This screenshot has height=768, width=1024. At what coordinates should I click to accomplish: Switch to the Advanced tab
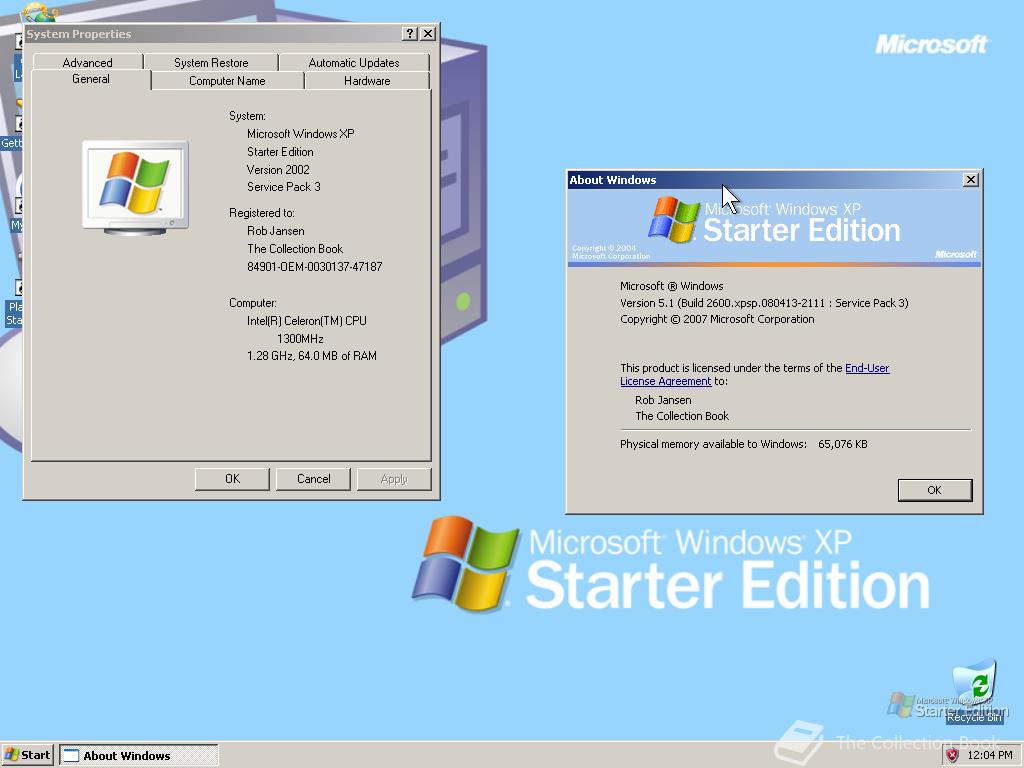[88, 63]
